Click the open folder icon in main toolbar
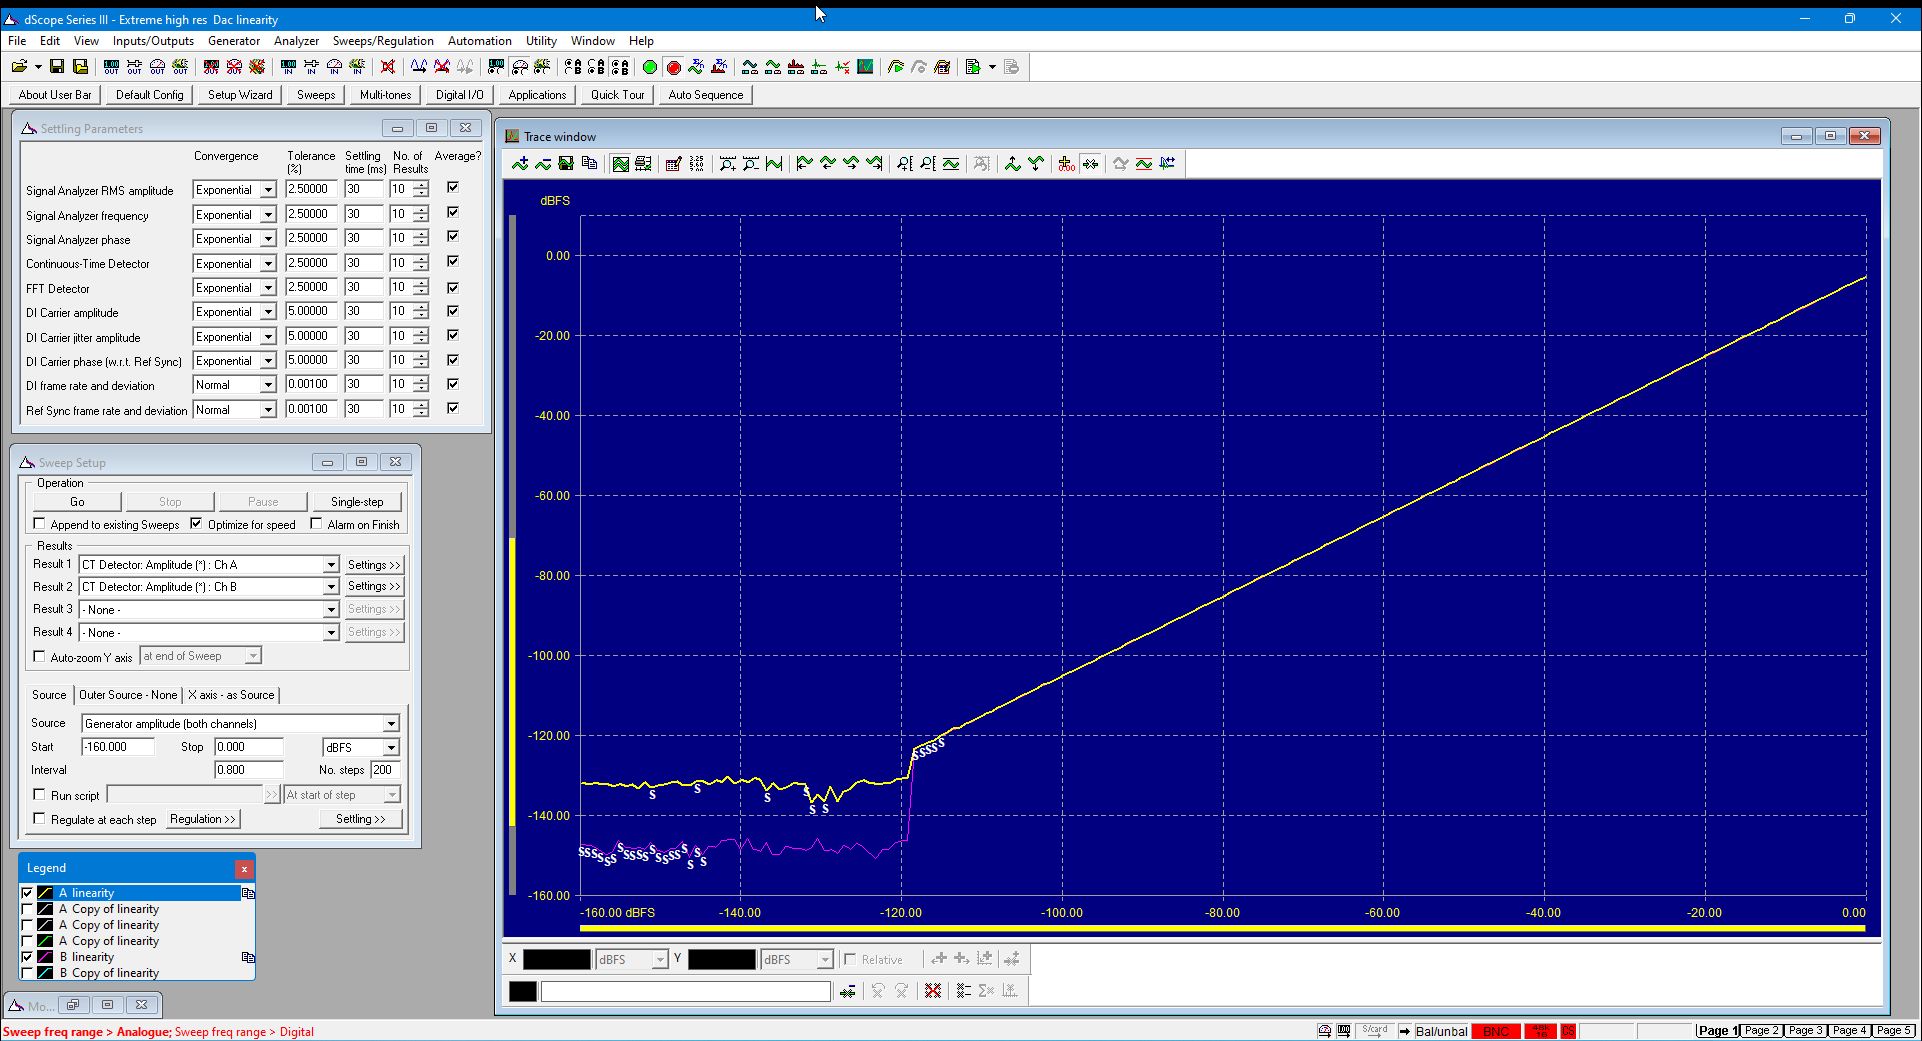This screenshot has width=1922, height=1041. click(19, 67)
